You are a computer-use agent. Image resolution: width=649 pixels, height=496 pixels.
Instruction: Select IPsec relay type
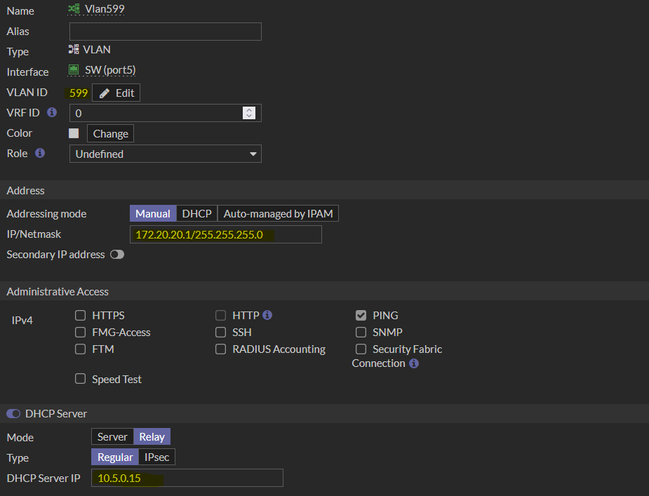[157, 457]
